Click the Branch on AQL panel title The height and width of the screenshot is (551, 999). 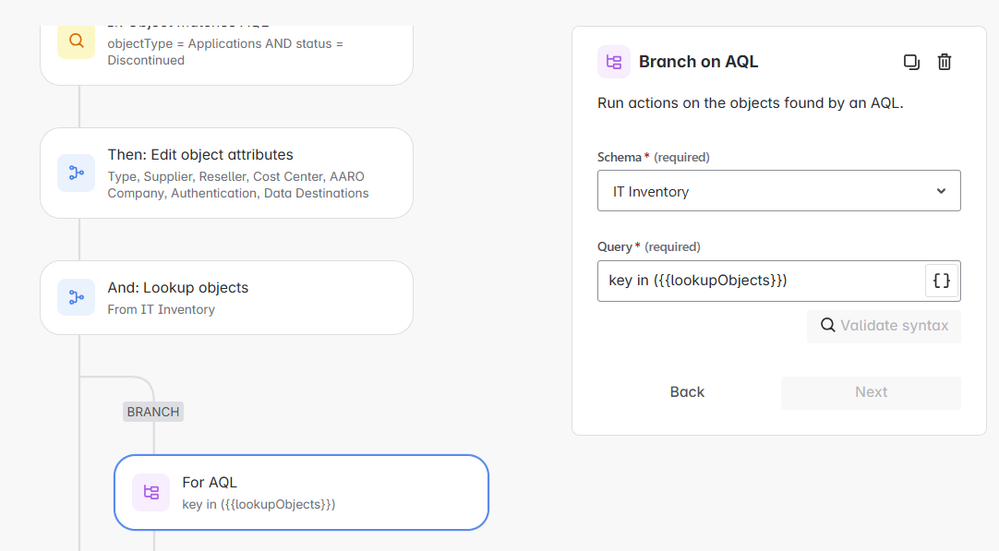[x=698, y=62]
